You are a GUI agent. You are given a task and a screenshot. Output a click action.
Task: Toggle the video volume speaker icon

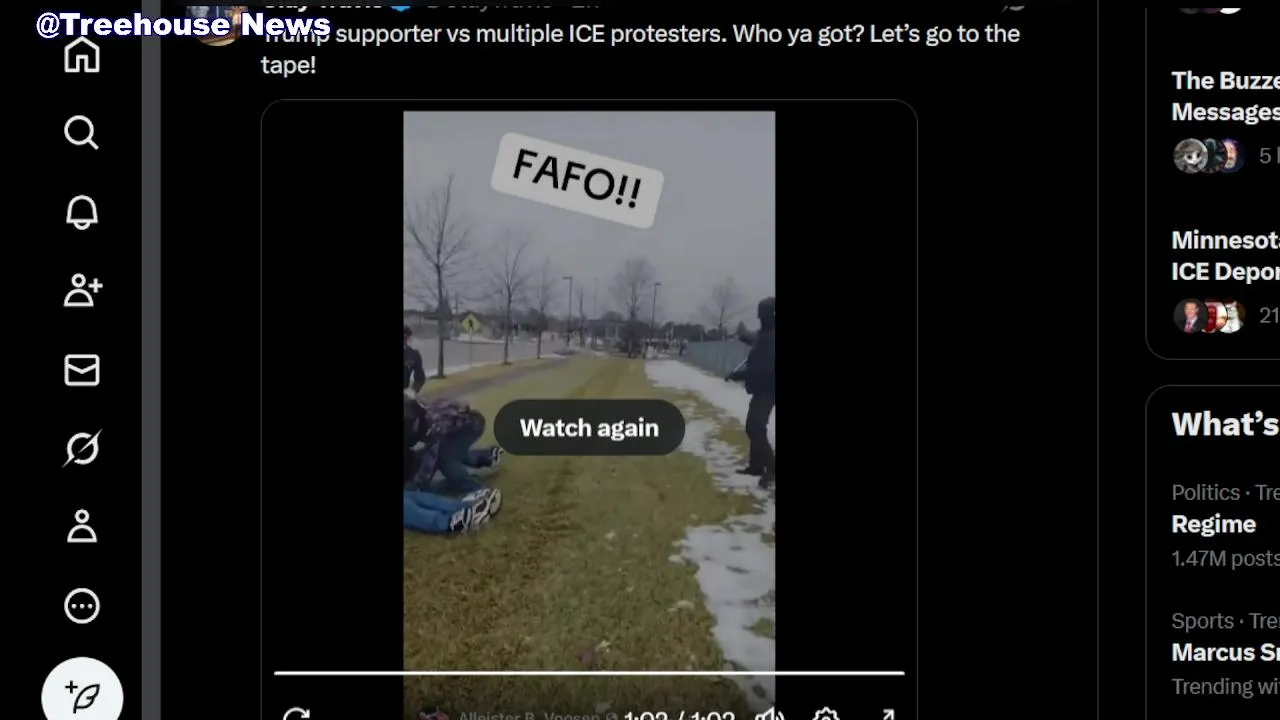(769, 714)
